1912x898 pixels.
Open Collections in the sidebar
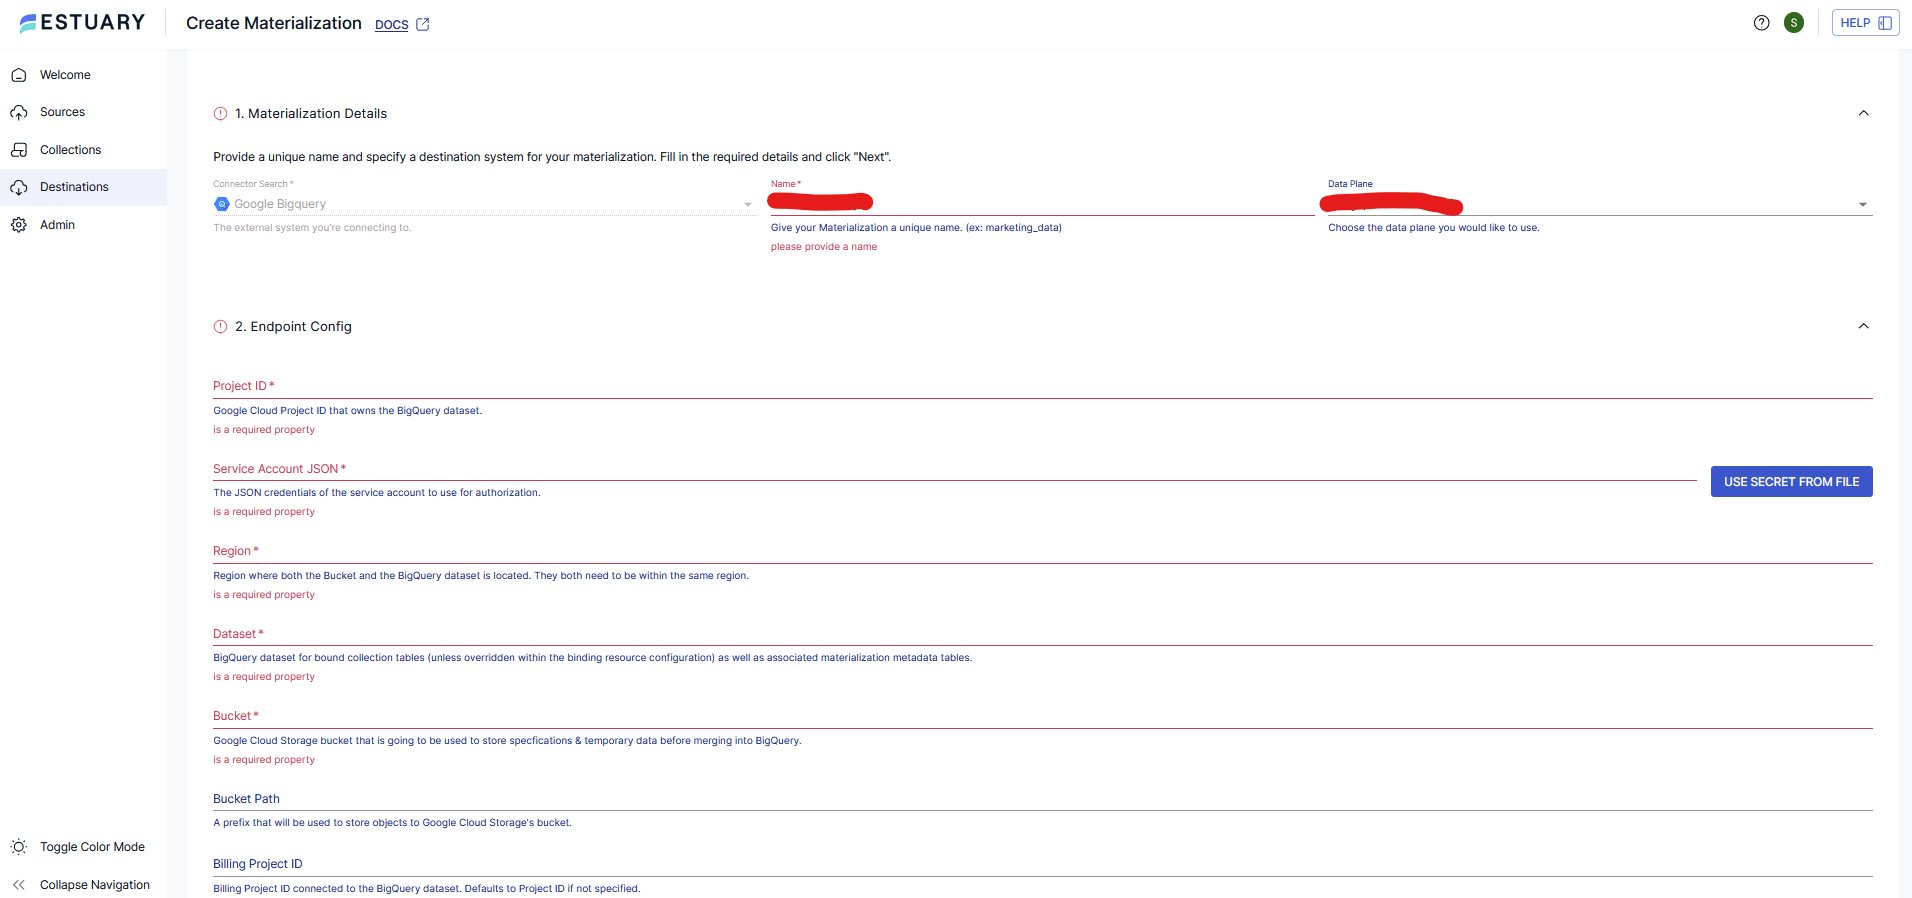point(83,150)
